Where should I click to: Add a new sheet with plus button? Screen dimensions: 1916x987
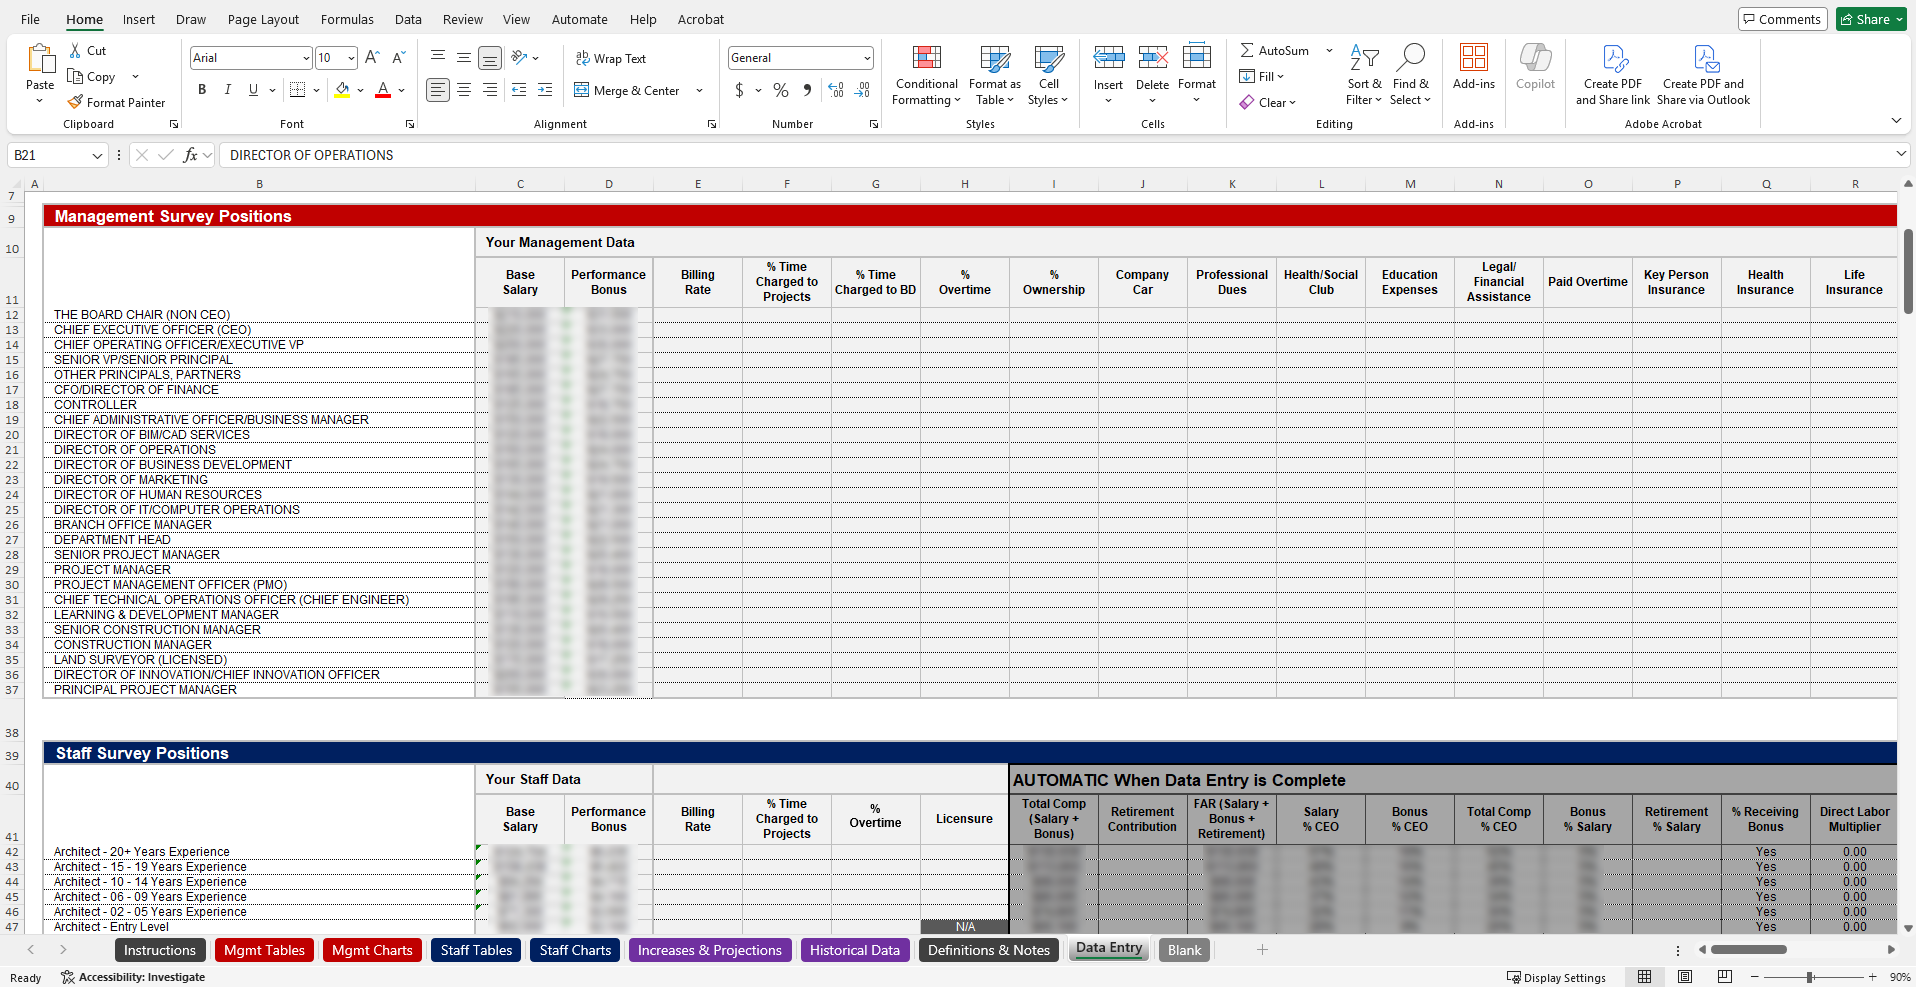(1262, 950)
